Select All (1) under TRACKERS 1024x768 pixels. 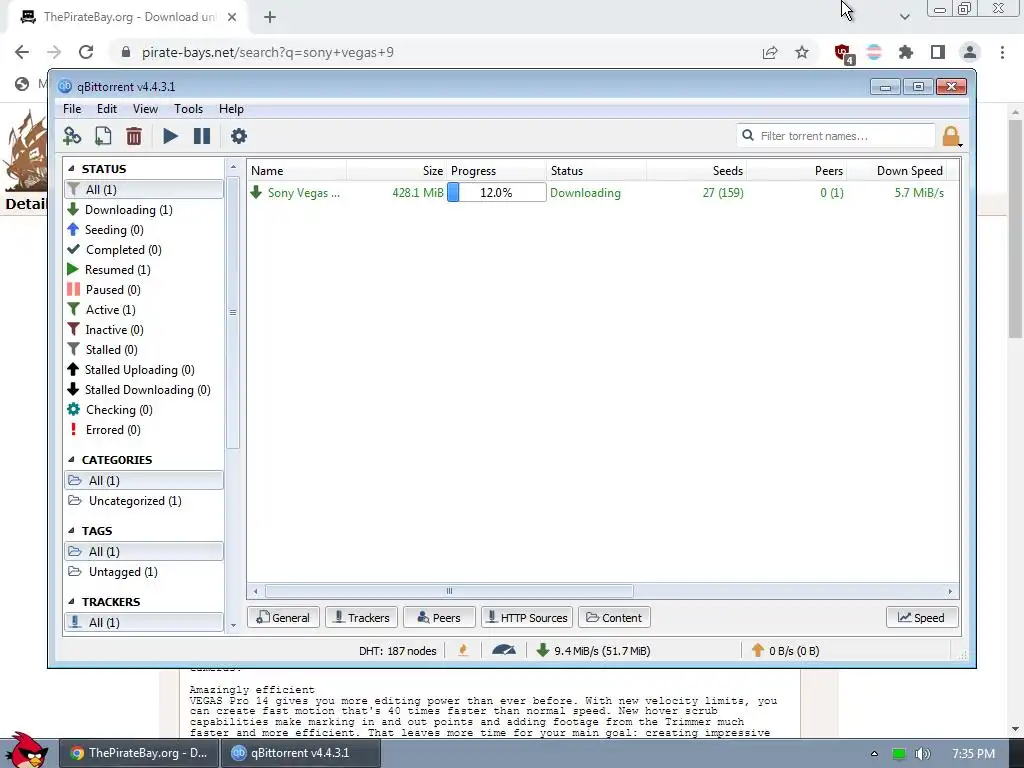click(144, 622)
